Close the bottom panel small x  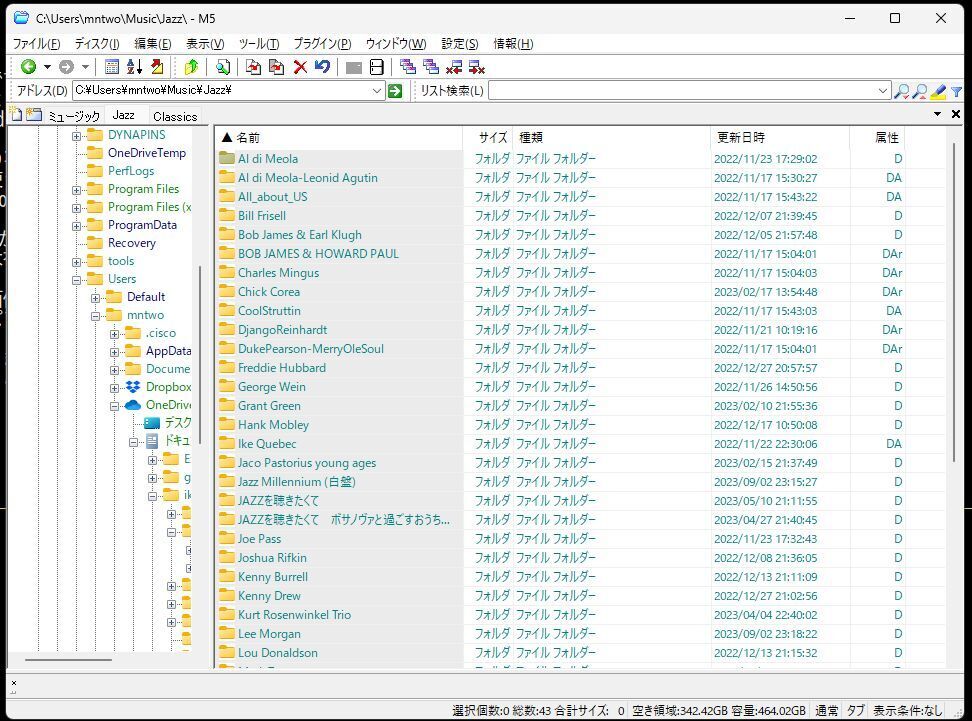click(14, 683)
